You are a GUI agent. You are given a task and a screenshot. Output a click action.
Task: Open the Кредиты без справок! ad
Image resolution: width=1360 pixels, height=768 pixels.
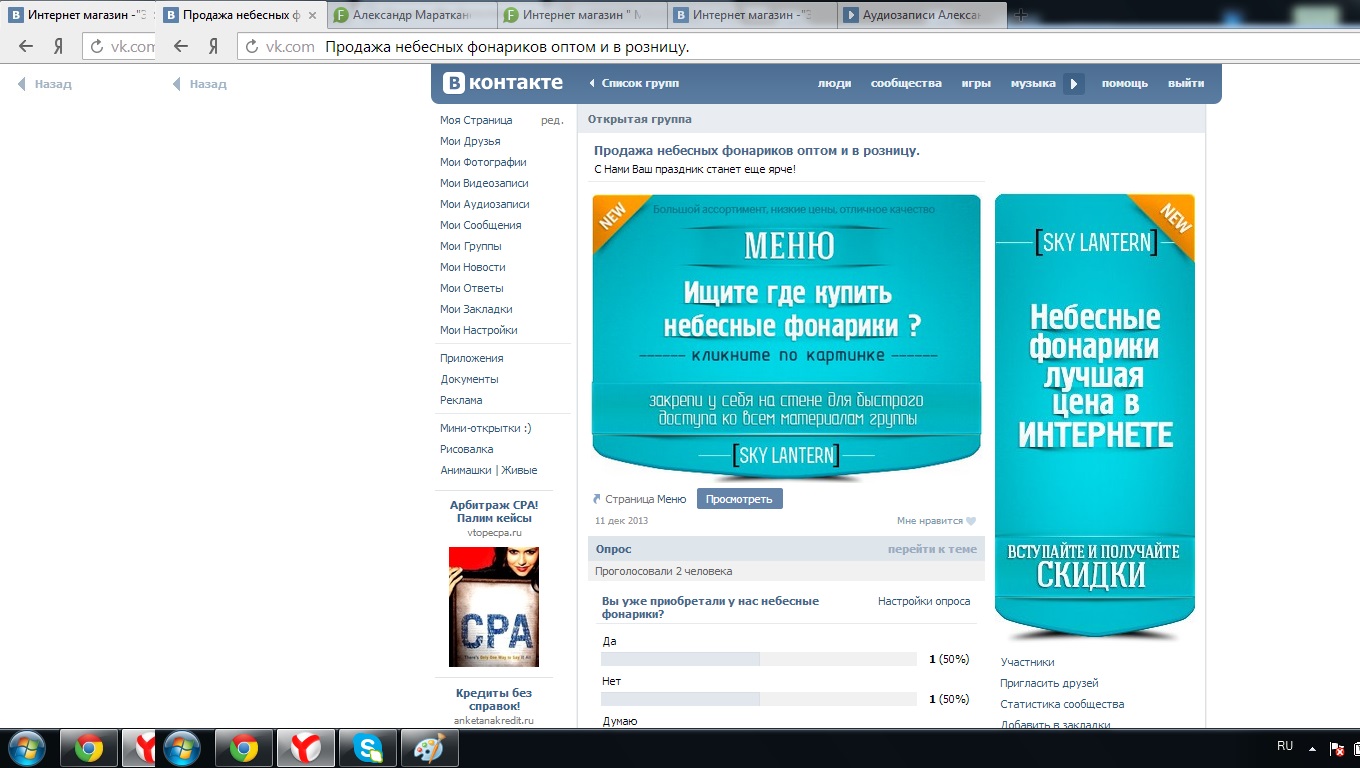click(x=494, y=699)
